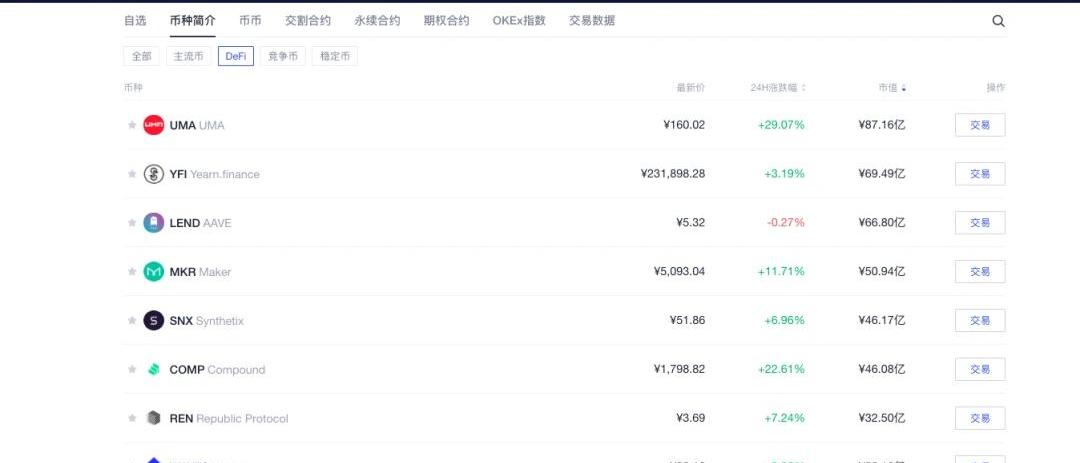
Task: Star YFI Yearn.finance as favorite
Action: tap(132, 174)
